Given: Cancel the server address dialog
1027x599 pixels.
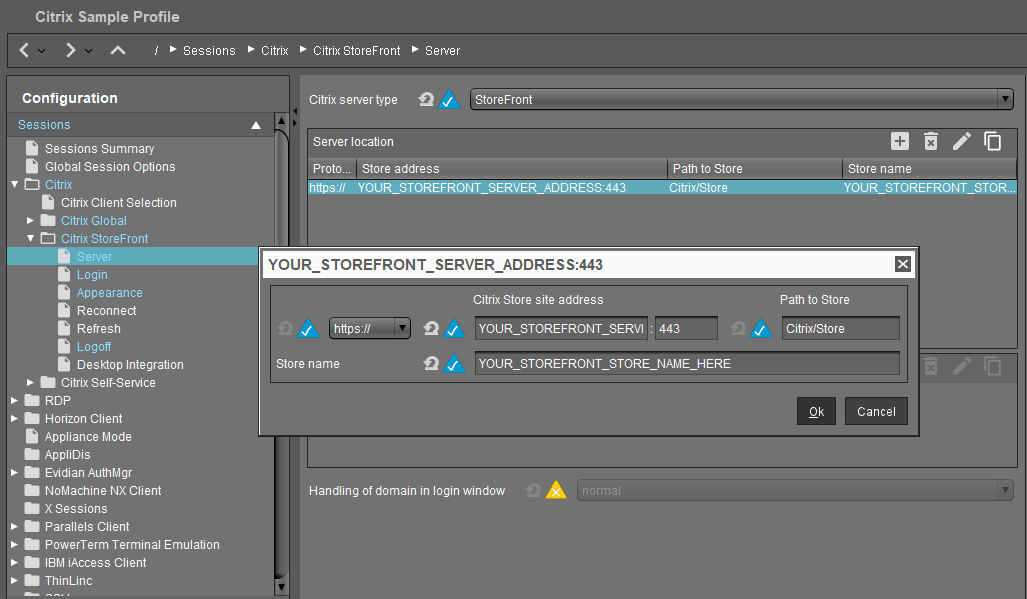Looking at the screenshot, I should (876, 411).
